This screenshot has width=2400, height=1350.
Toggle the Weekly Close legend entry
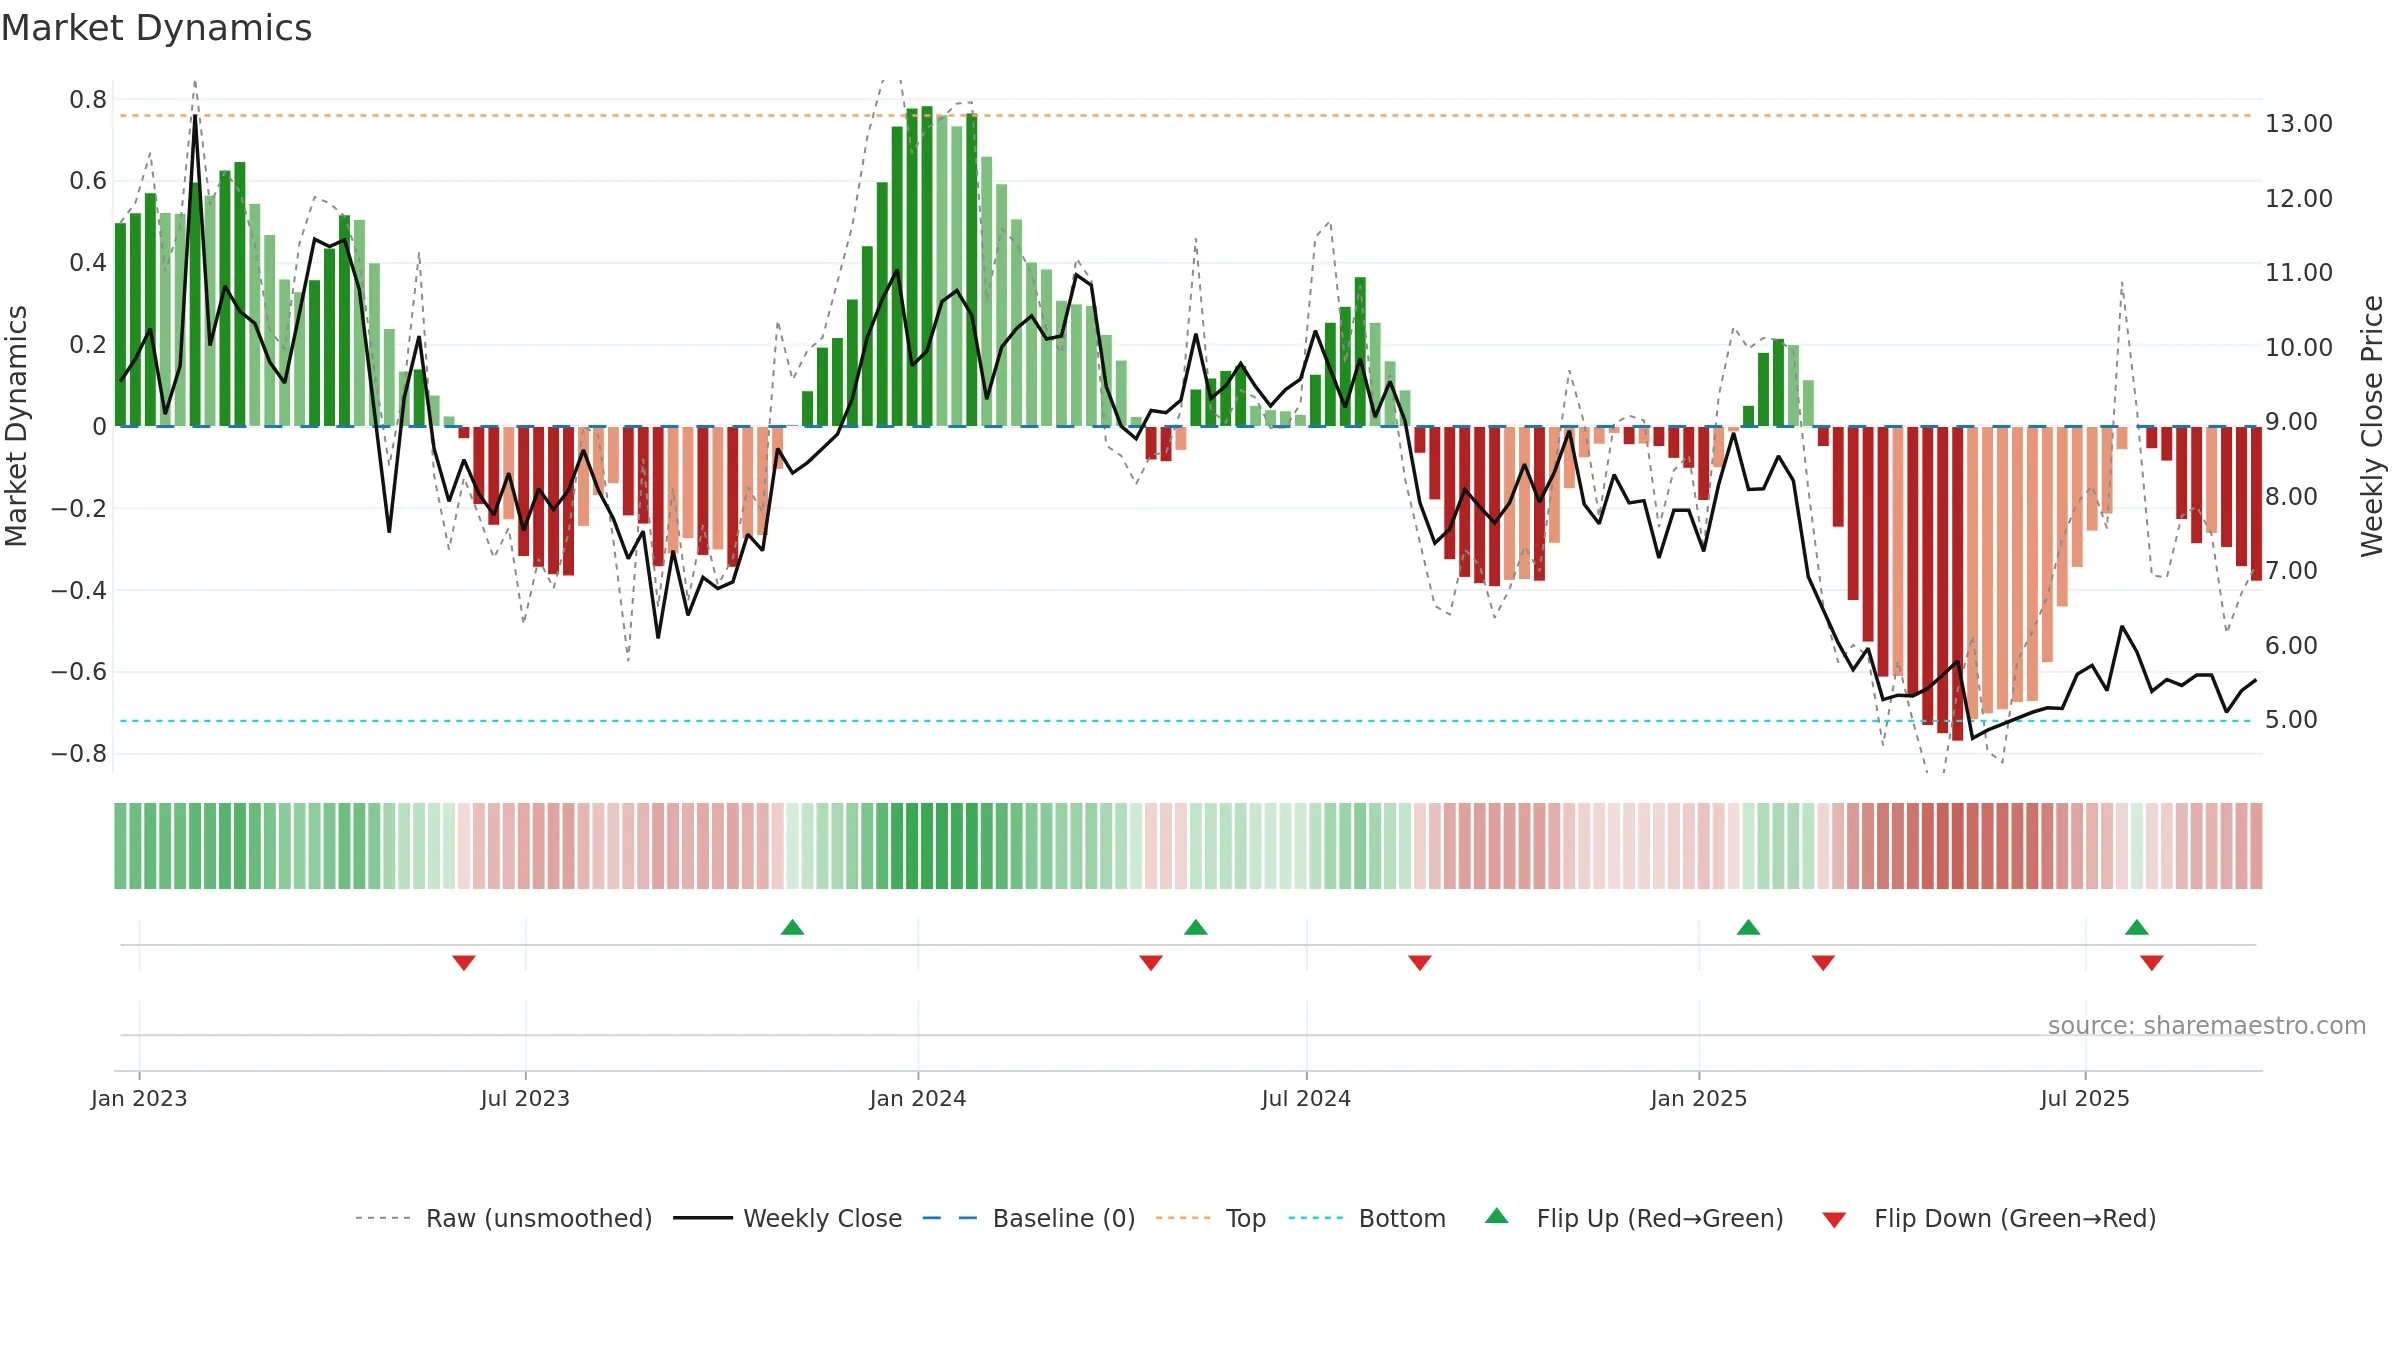[x=787, y=1218]
